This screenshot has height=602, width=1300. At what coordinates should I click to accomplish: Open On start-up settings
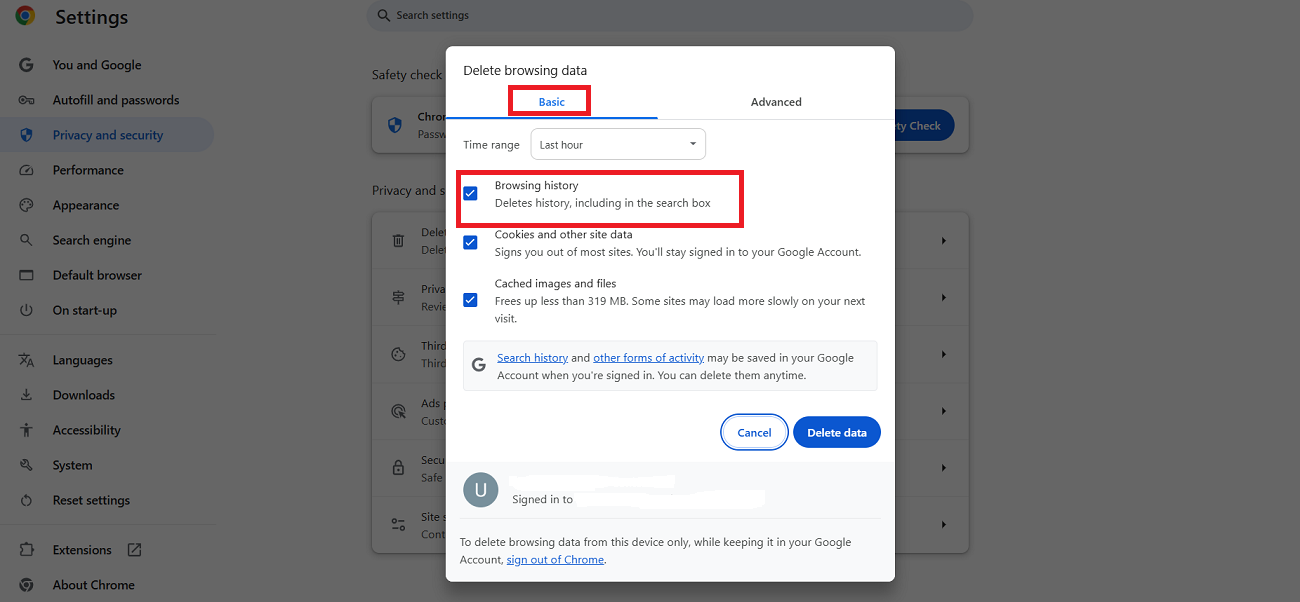85,310
